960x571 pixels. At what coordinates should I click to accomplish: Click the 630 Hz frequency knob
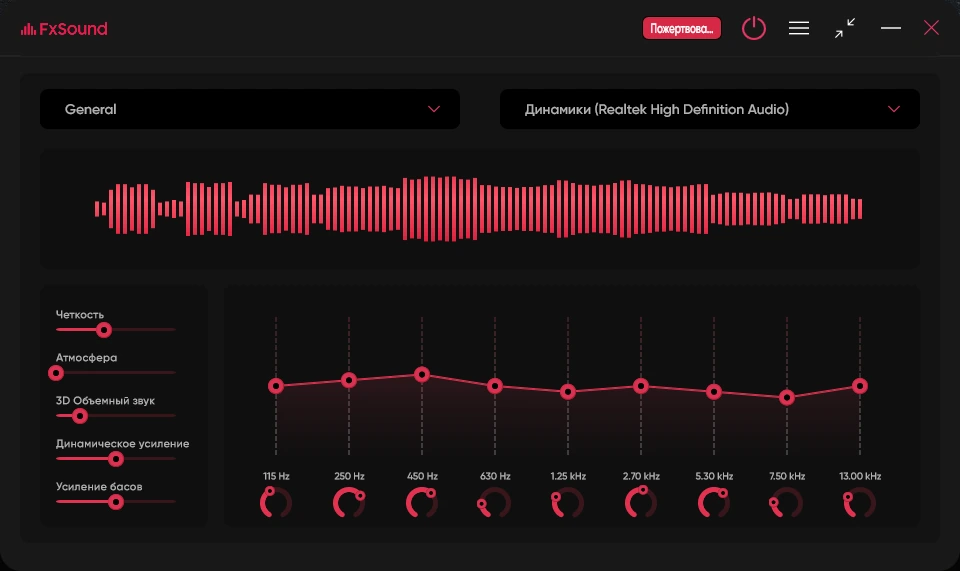click(x=495, y=502)
